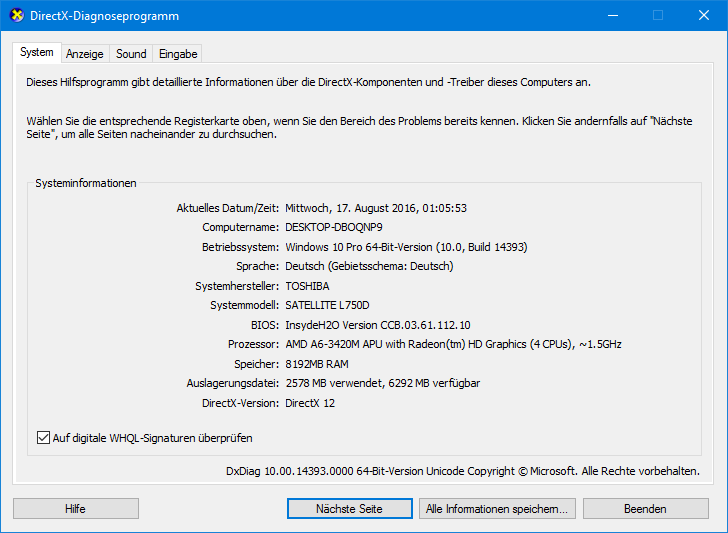The image size is (728, 533).
Task: Click the Dieses Hilfsprogramm description sentence
Action: point(308,82)
